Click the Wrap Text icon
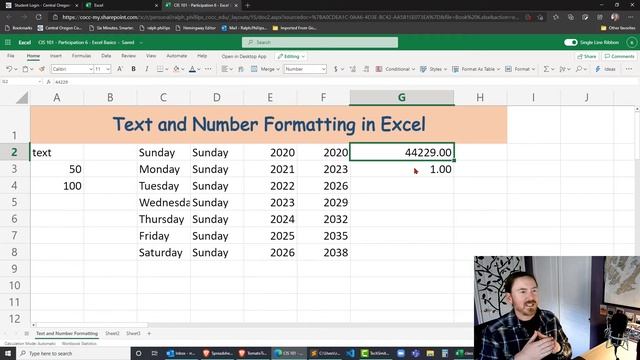 (x=241, y=69)
